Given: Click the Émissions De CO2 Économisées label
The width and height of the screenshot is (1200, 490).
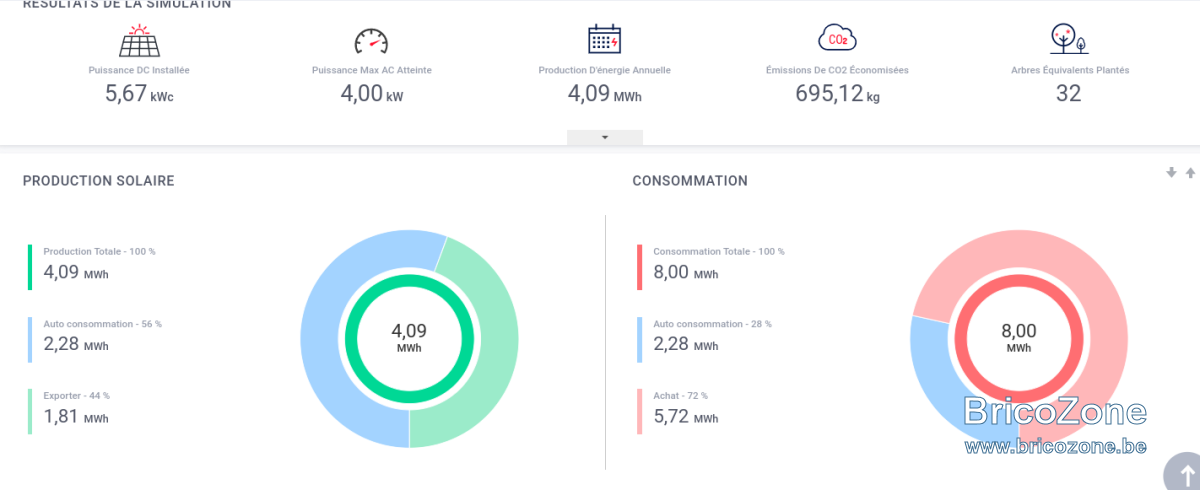Looking at the screenshot, I should pos(837,70).
